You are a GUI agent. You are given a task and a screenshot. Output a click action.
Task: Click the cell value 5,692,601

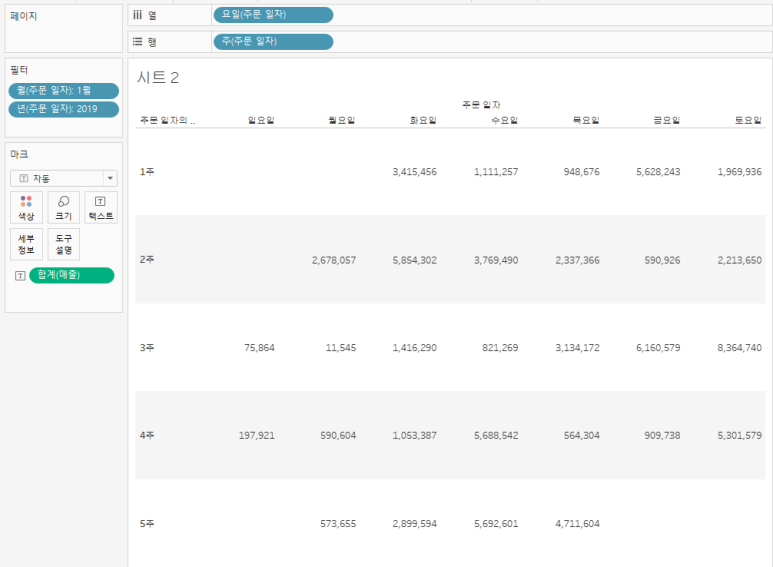pos(496,524)
